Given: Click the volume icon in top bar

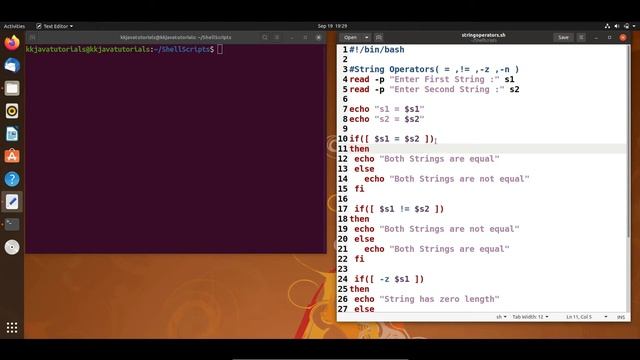Looking at the screenshot, I should tap(617, 26).
